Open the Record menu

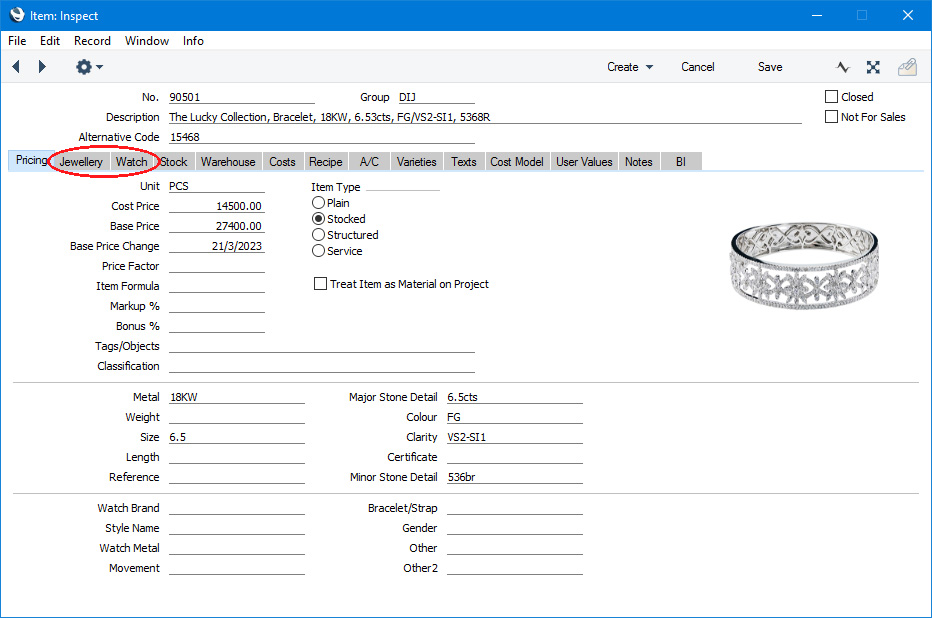(x=92, y=41)
